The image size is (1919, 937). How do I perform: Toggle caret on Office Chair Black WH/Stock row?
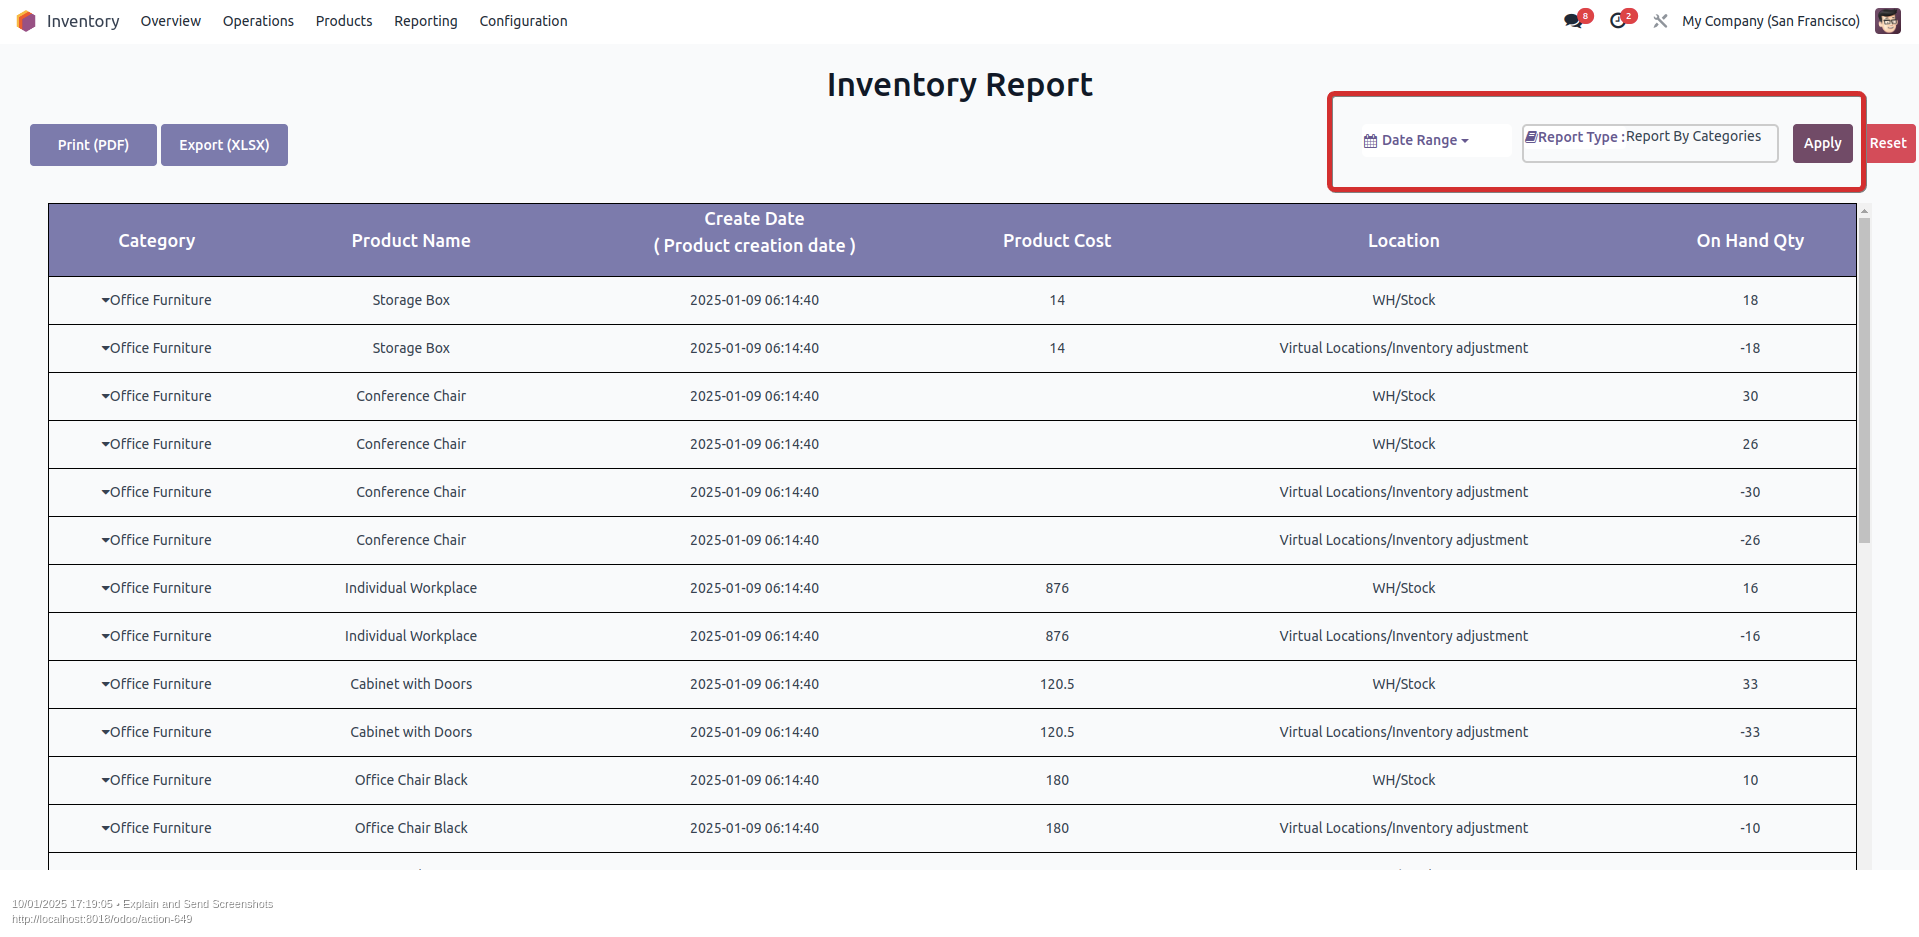click(x=105, y=780)
